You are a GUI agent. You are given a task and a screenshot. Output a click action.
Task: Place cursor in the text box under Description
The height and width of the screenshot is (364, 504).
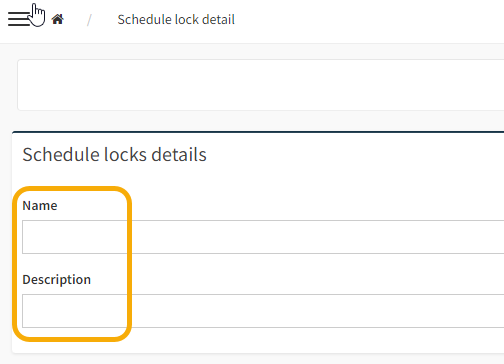(x=263, y=311)
